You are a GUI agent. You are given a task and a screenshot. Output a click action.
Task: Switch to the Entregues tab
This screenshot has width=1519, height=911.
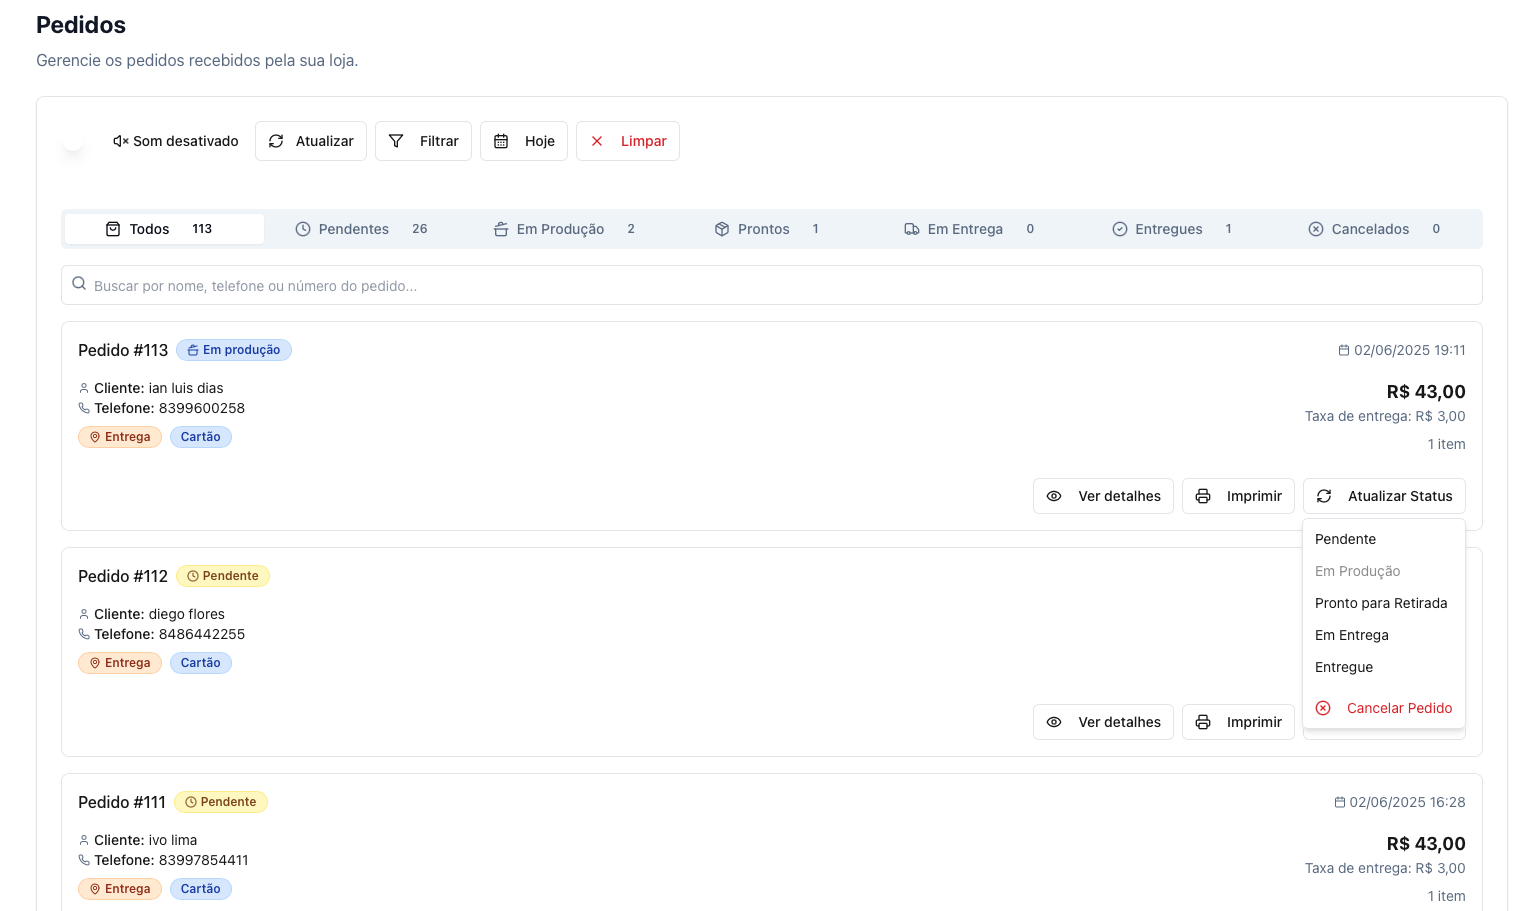point(1172,229)
